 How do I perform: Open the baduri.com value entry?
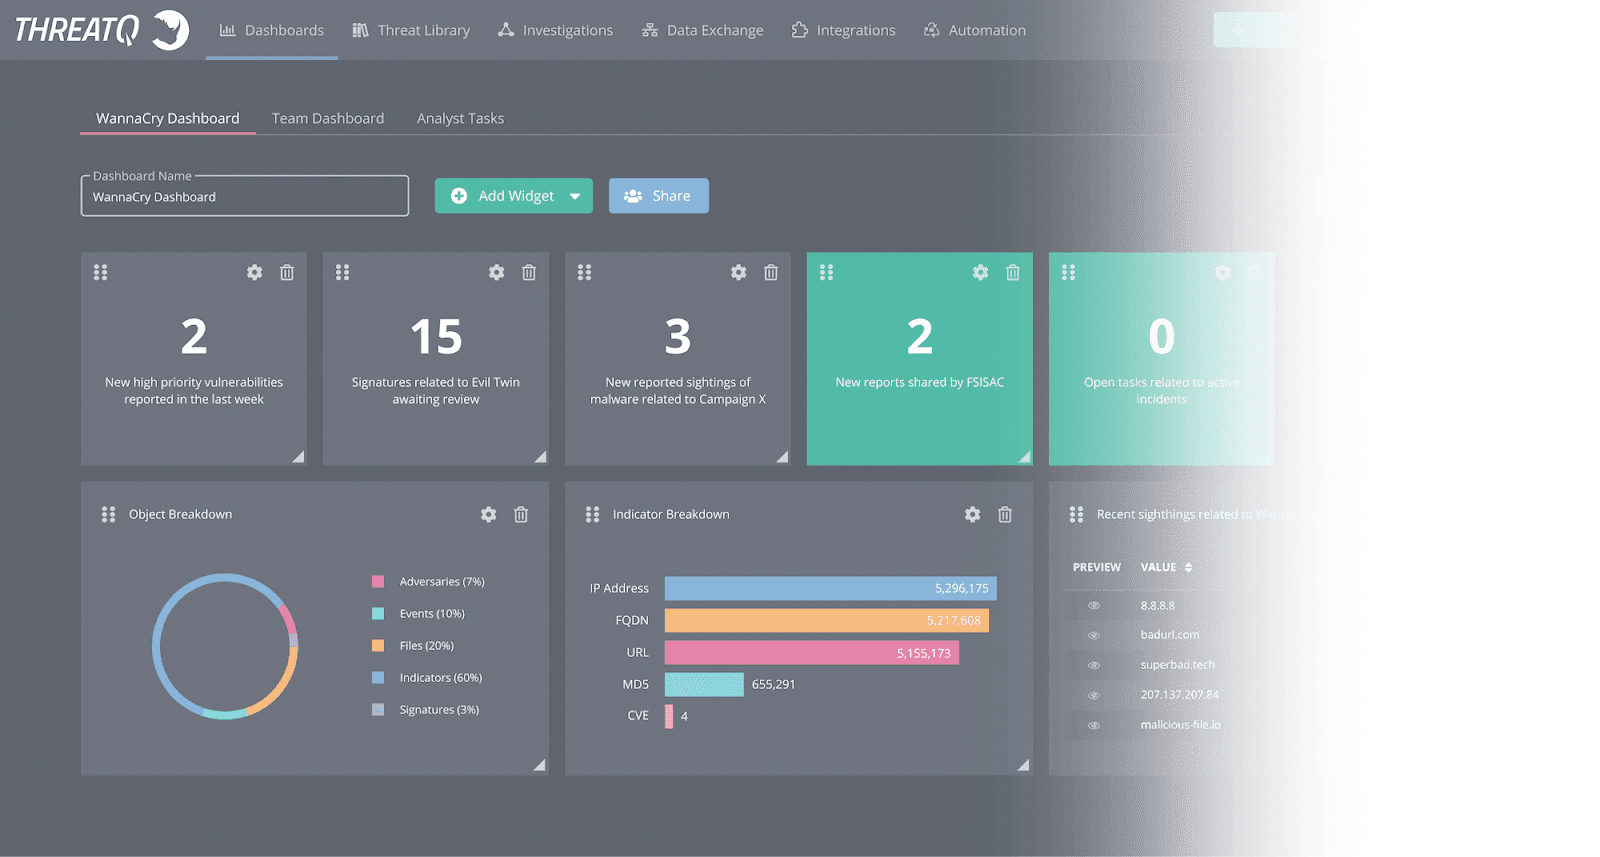[1170, 635]
